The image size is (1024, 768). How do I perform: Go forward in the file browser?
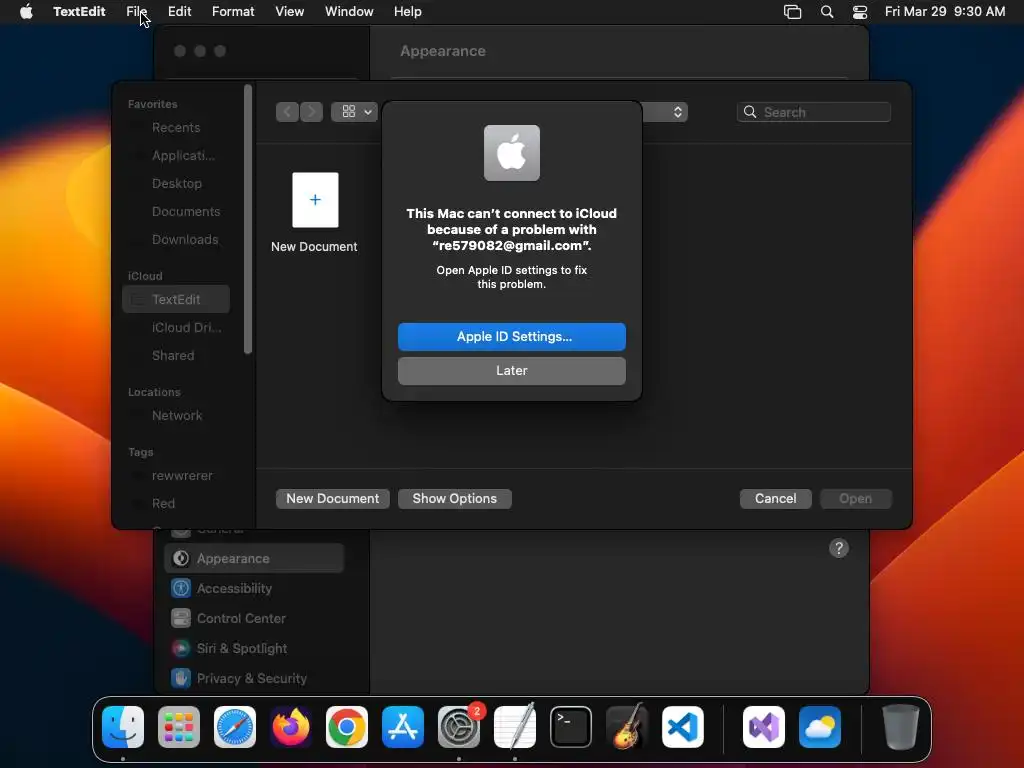click(x=312, y=112)
